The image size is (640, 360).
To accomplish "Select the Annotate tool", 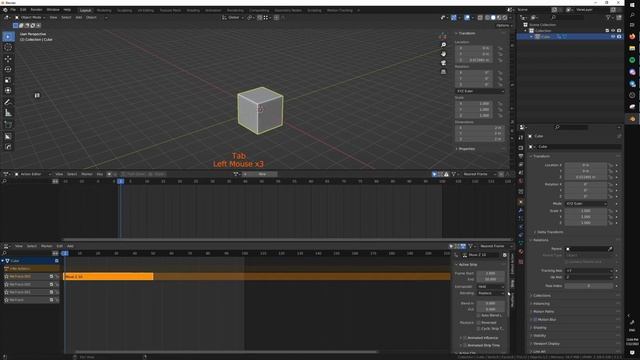I will (x=8, y=102).
